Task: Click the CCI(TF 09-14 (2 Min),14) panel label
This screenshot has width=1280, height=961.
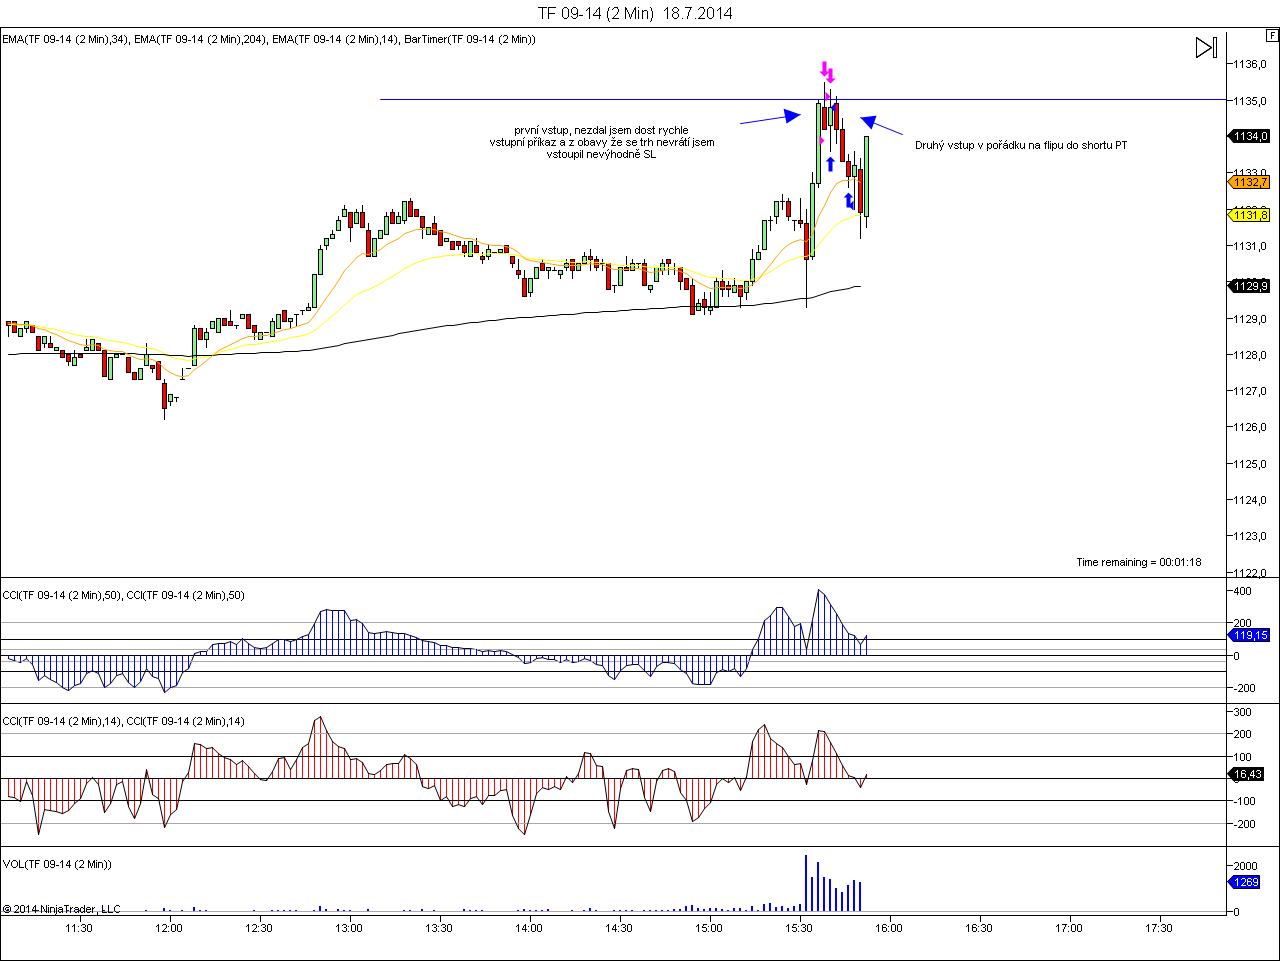Action: (123, 721)
